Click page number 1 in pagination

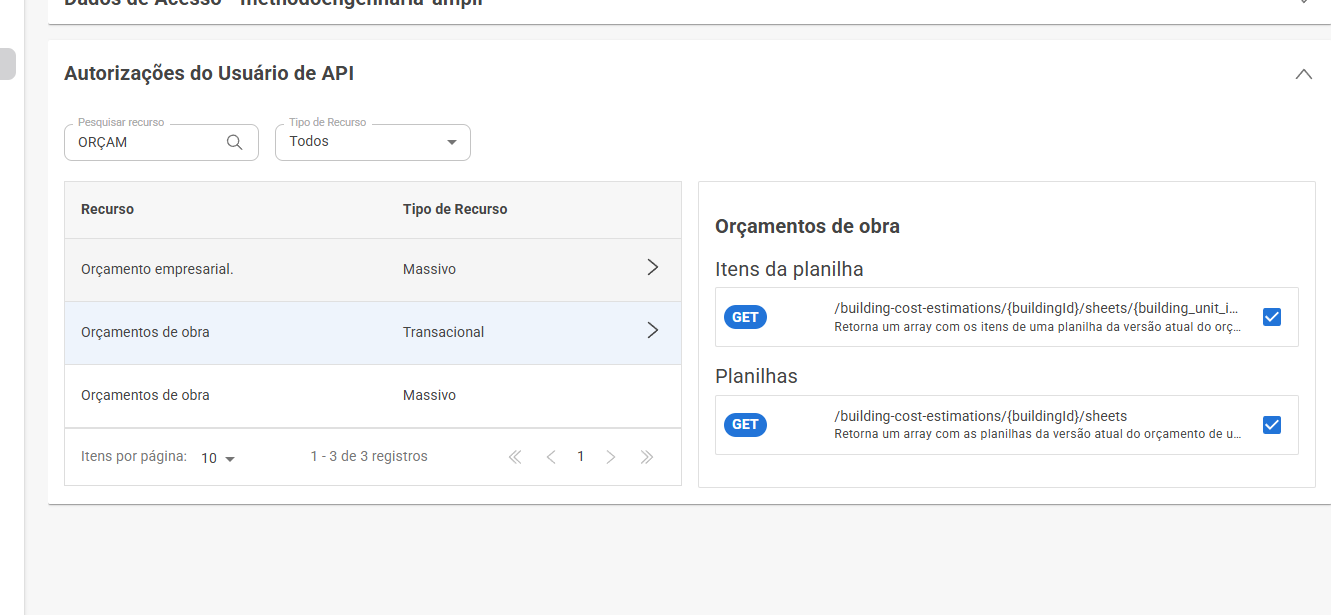pyautogui.click(x=580, y=456)
